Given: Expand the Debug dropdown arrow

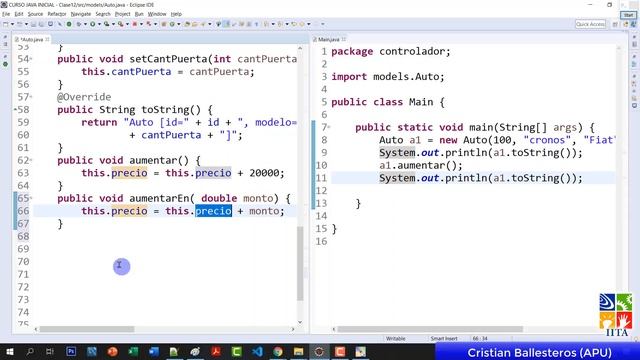Looking at the screenshot, I should click(x=85, y=24).
